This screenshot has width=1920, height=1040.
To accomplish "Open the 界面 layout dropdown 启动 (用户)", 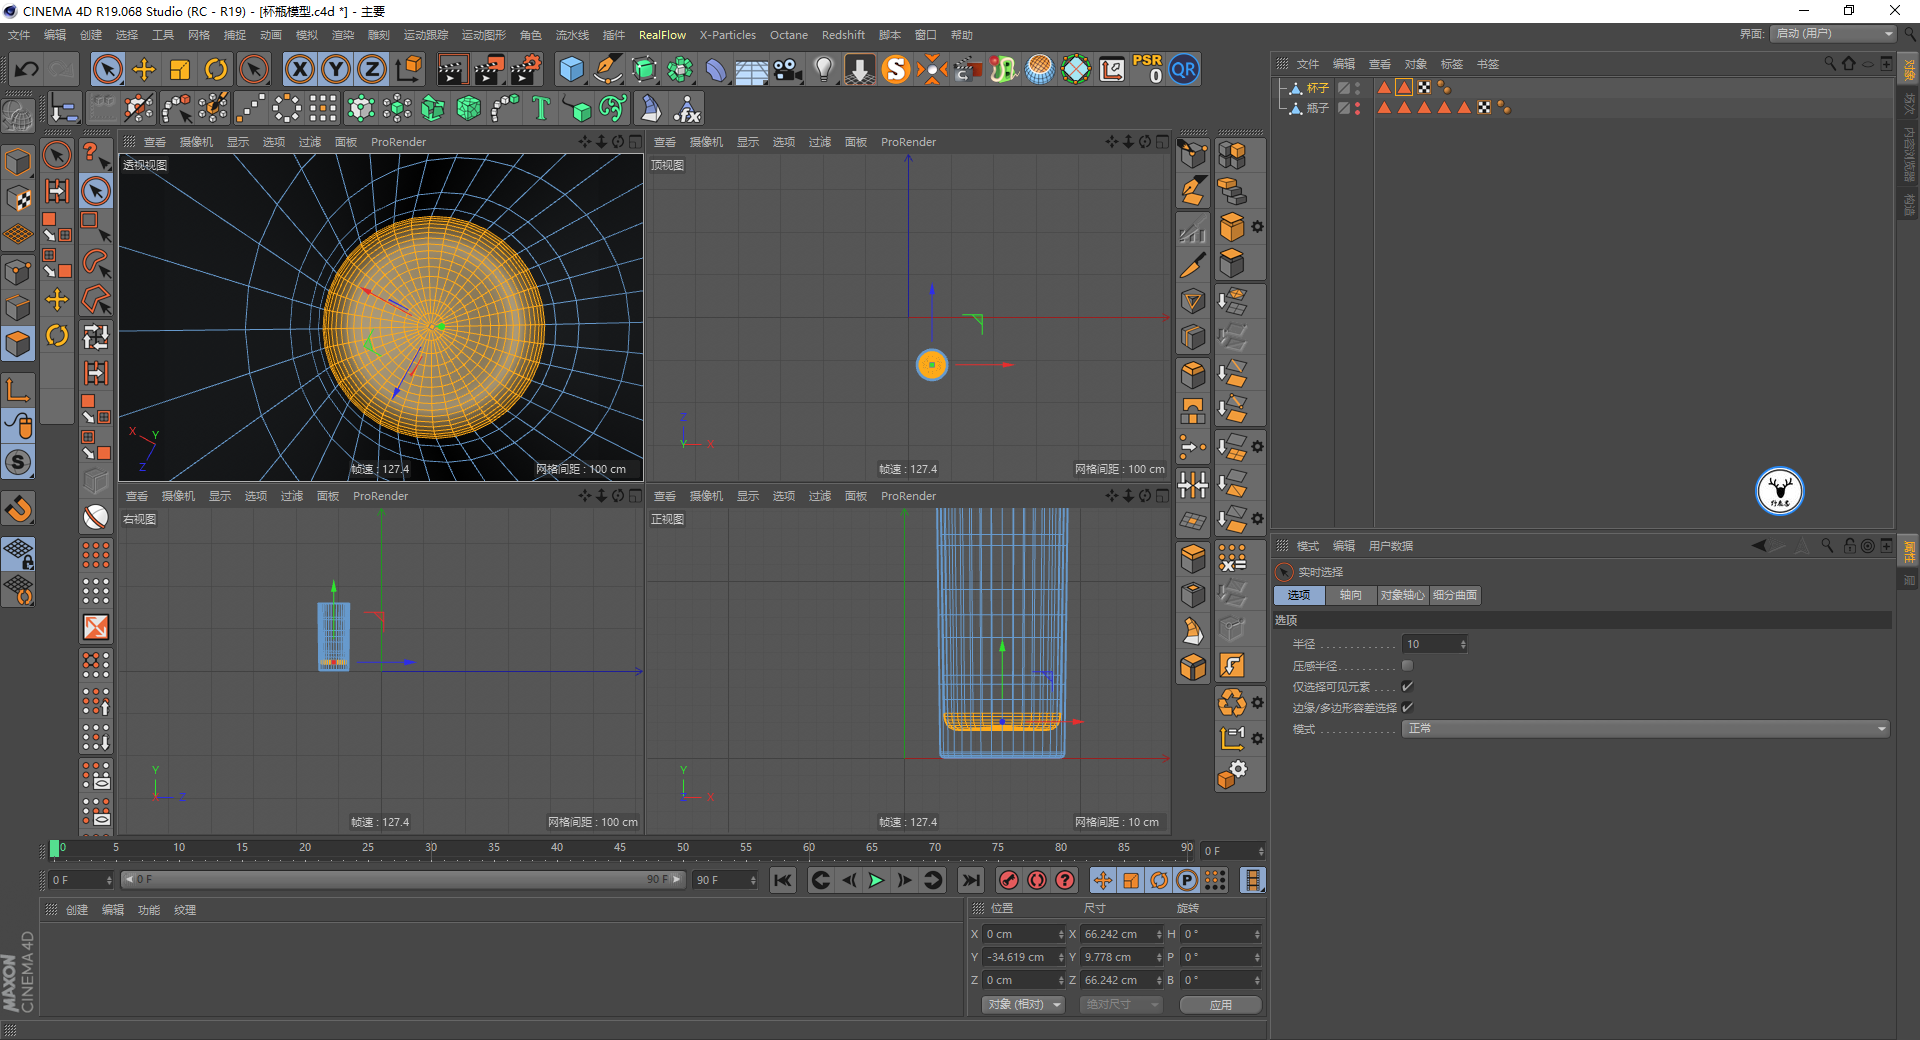I will (x=1833, y=34).
